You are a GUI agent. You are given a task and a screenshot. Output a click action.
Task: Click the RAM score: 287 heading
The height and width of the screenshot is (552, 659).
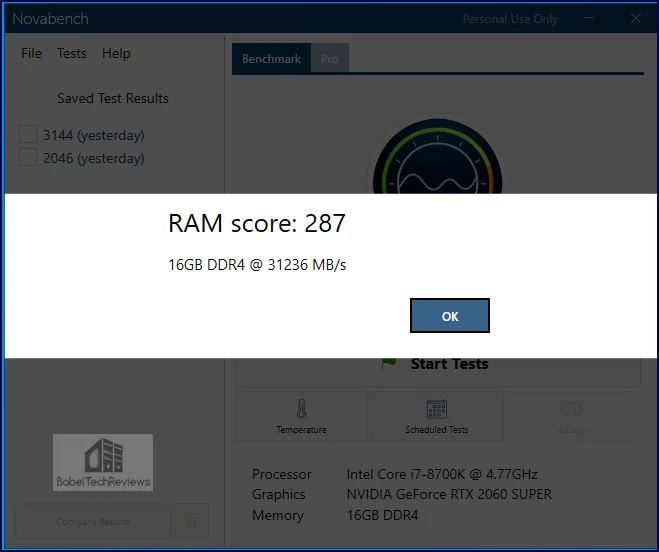(257, 223)
